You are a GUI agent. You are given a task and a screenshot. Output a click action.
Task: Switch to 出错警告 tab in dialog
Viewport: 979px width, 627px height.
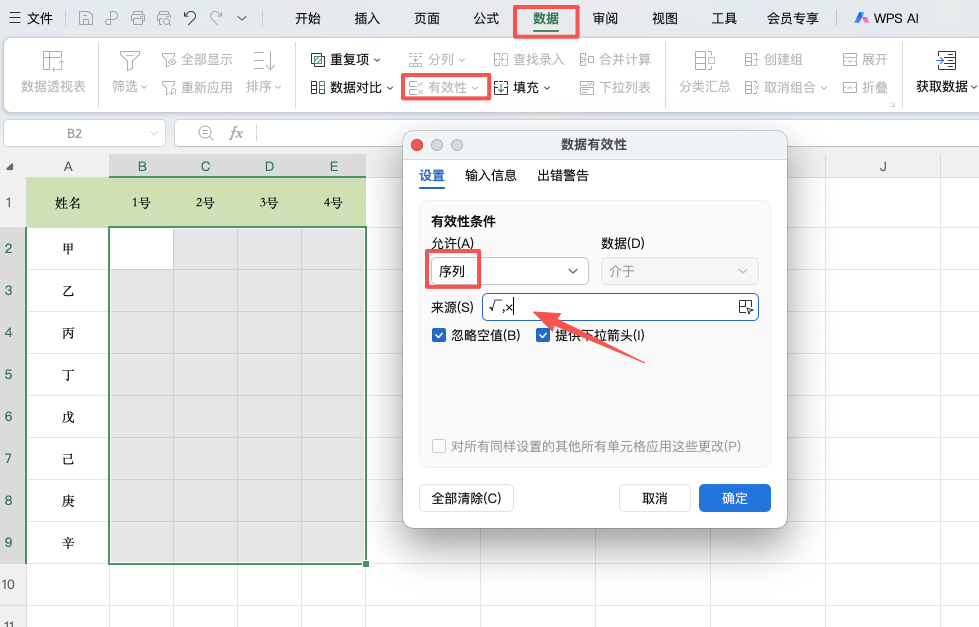[563, 175]
